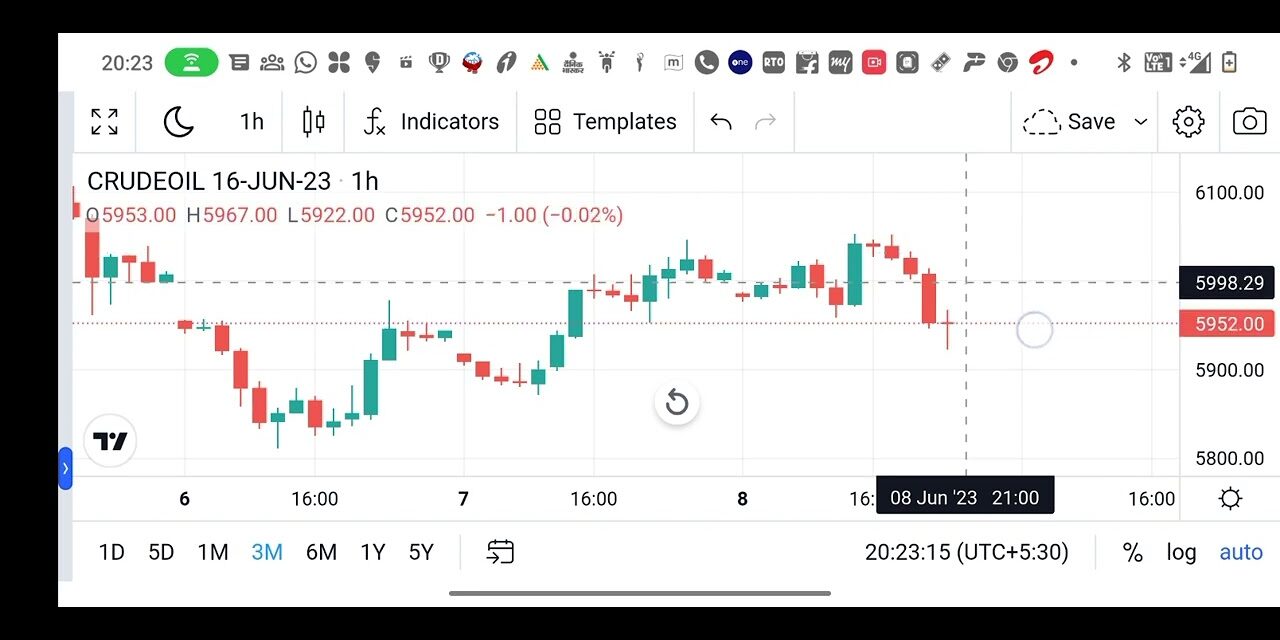Click the TradingView logo on the chart
This screenshot has height=640, width=1280.
point(110,441)
